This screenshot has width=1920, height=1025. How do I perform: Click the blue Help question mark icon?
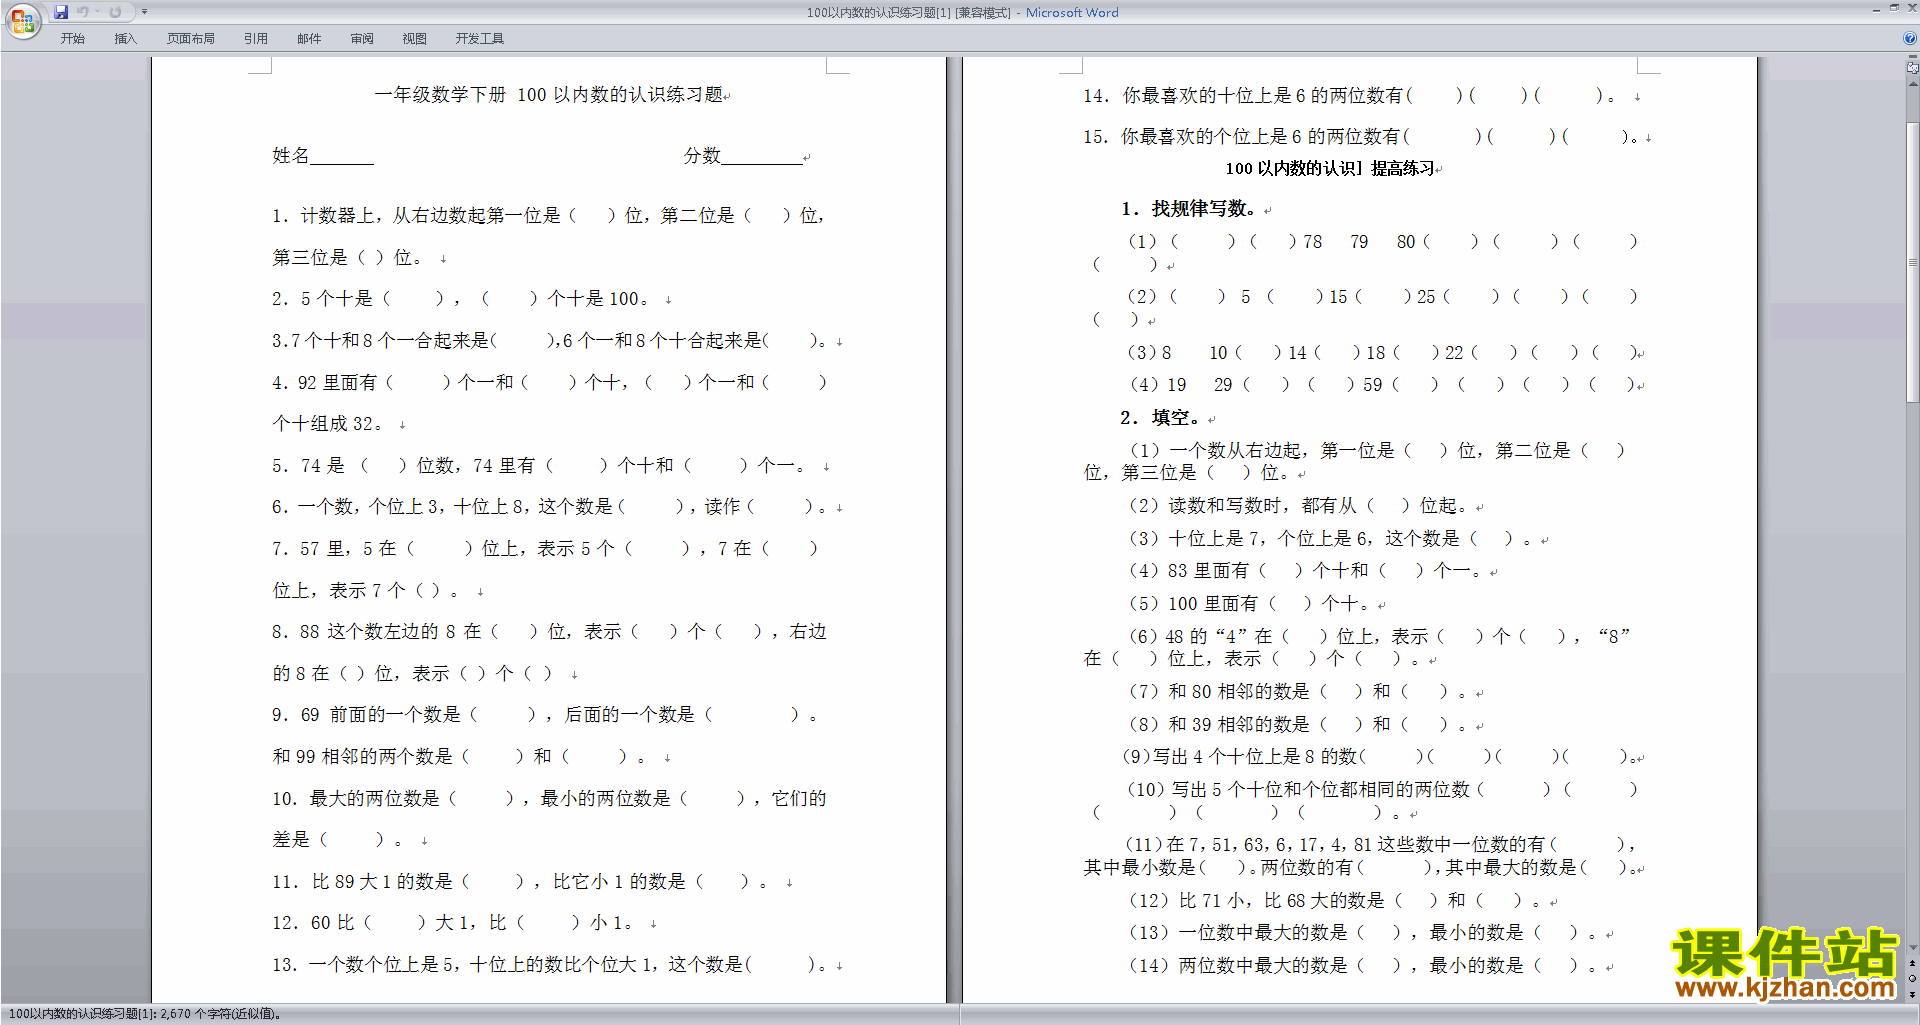point(1910,39)
